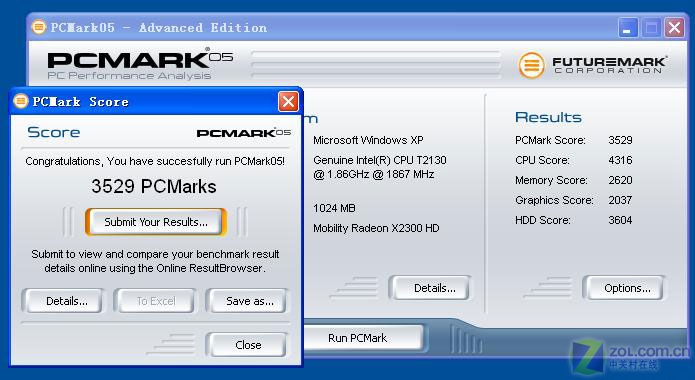Select the '3529 PCMarks' score text

[154, 186]
